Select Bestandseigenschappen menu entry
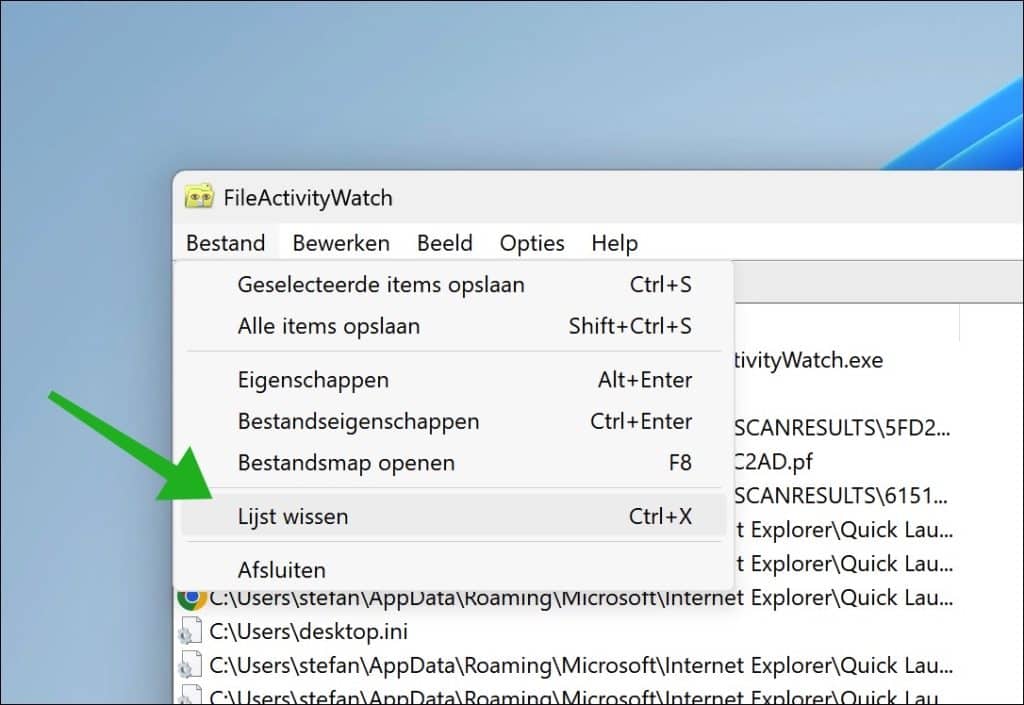This screenshot has width=1024, height=705. click(x=454, y=421)
